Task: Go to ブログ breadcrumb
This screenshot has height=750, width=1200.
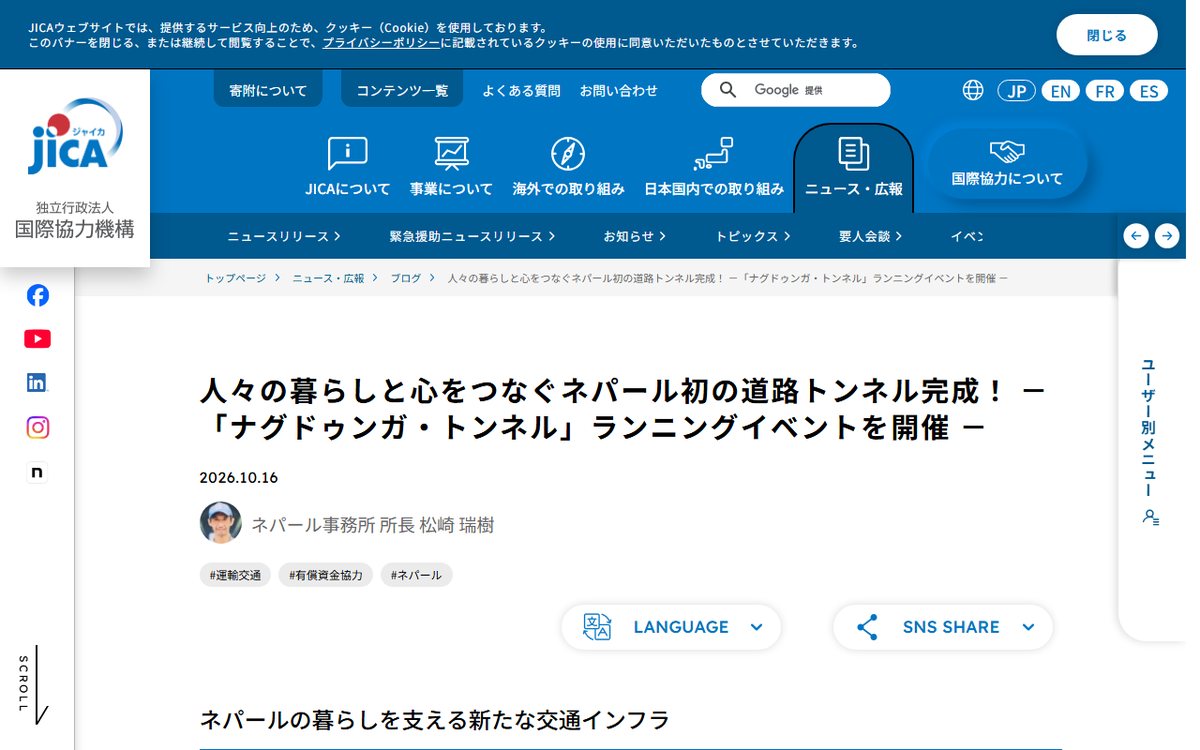Action: pos(406,278)
